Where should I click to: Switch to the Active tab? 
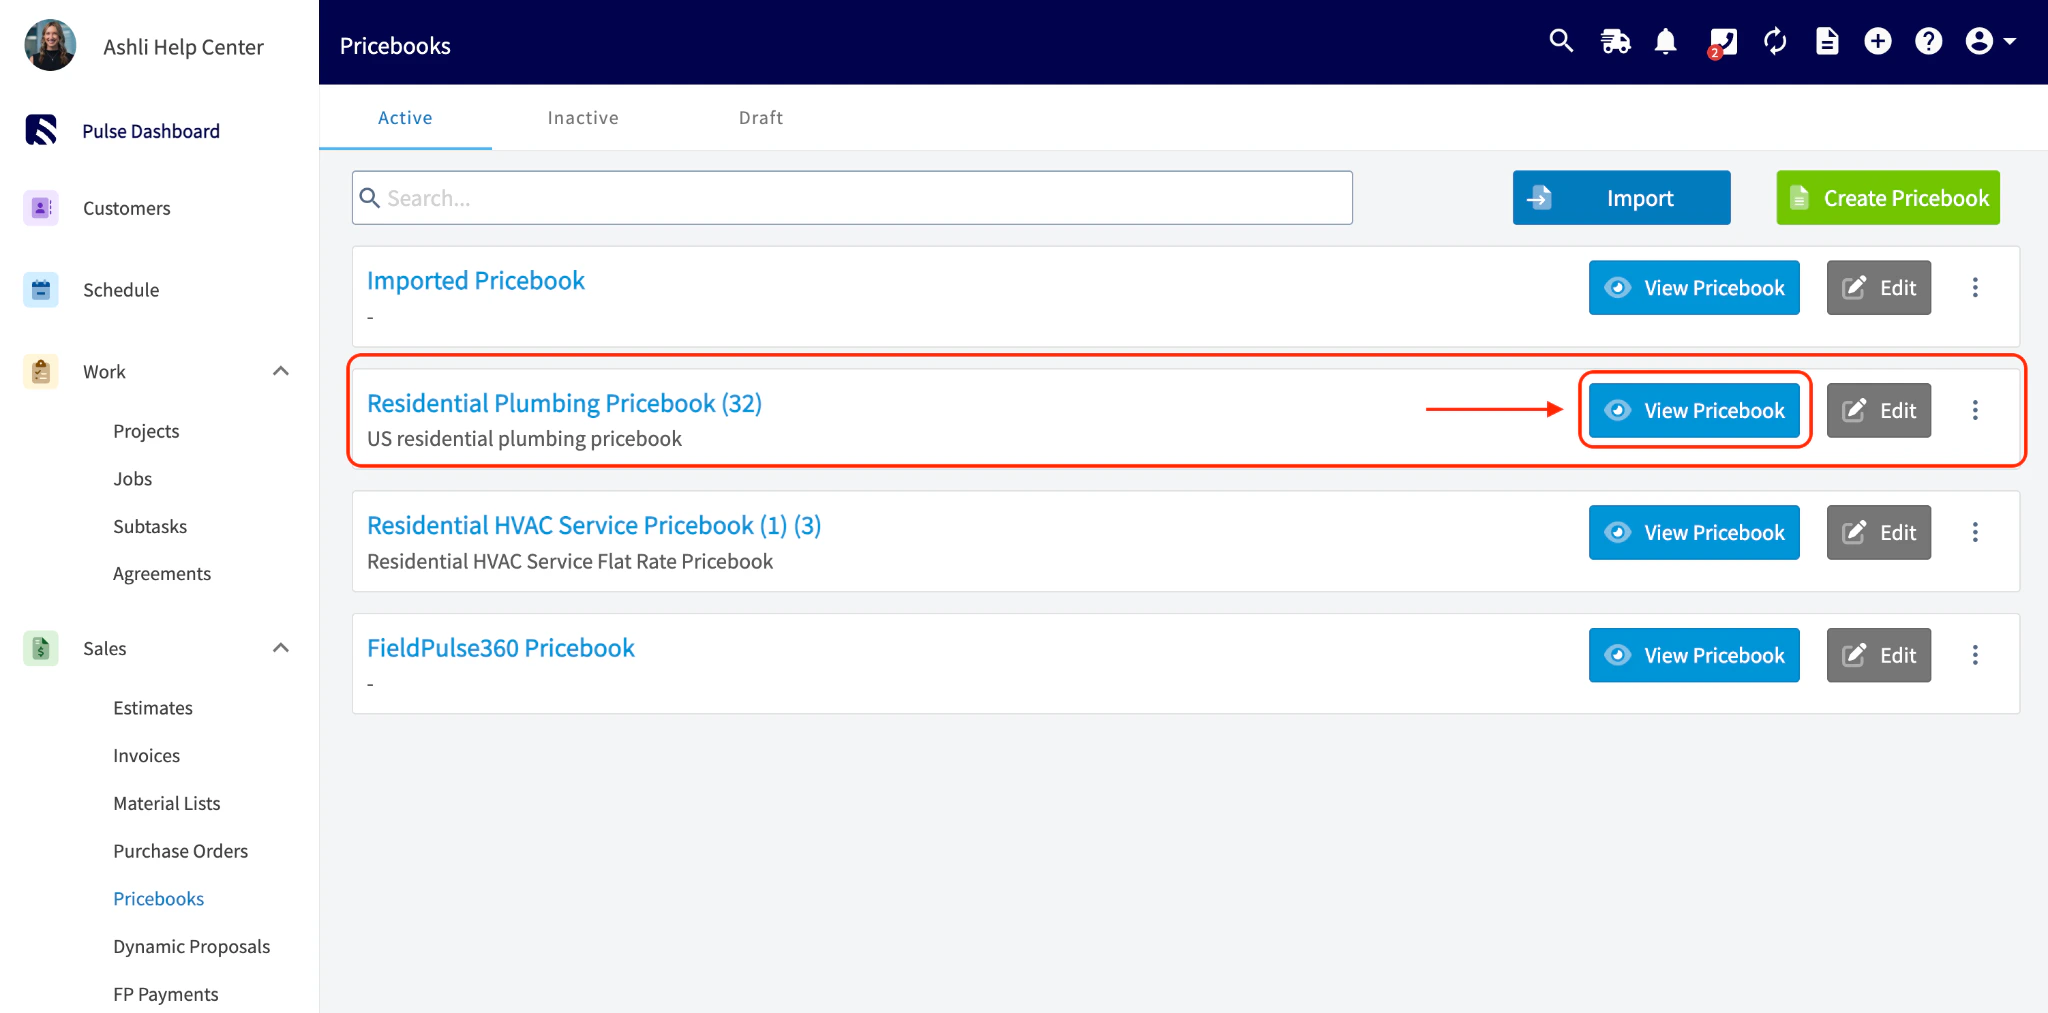[405, 118]
